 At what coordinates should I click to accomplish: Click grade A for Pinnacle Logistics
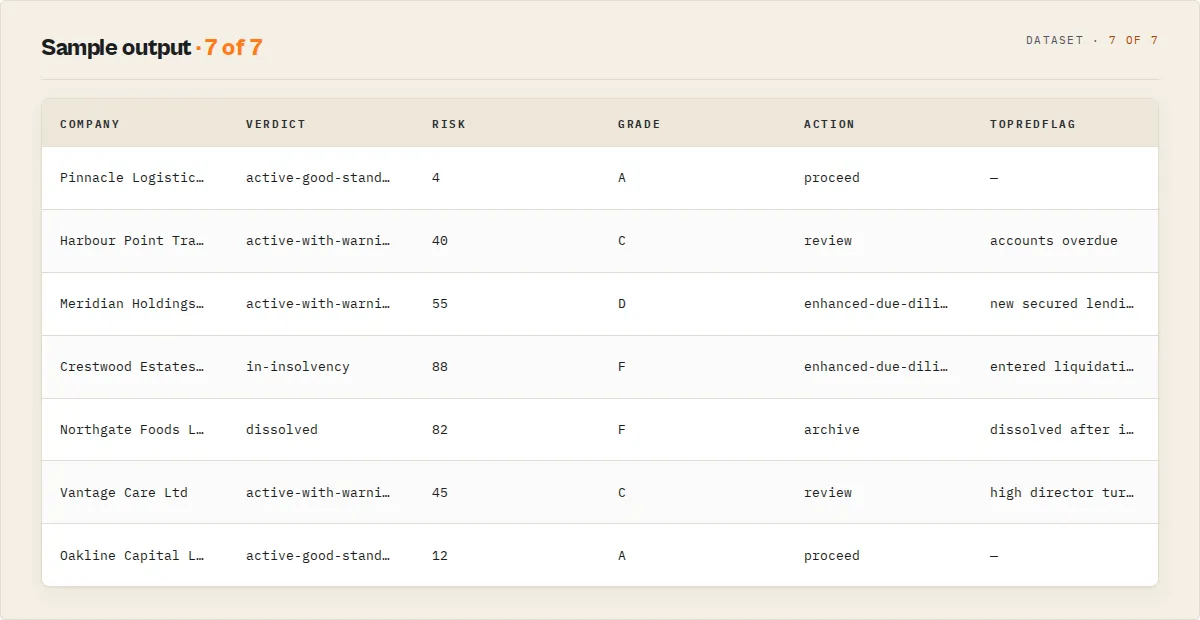(622, 178)
